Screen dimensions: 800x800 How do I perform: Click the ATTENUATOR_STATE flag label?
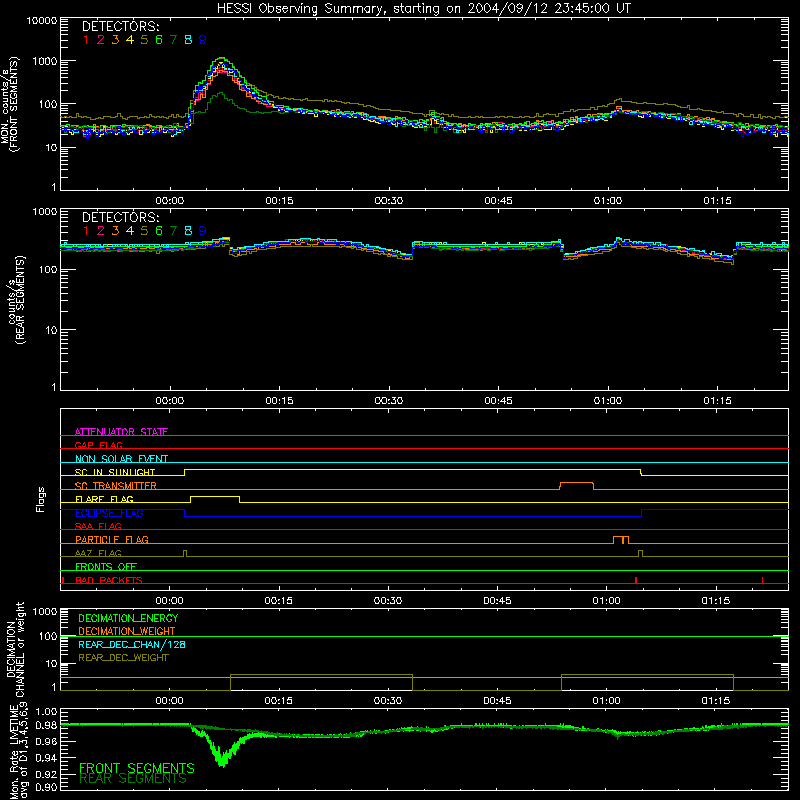click(121, 432)
